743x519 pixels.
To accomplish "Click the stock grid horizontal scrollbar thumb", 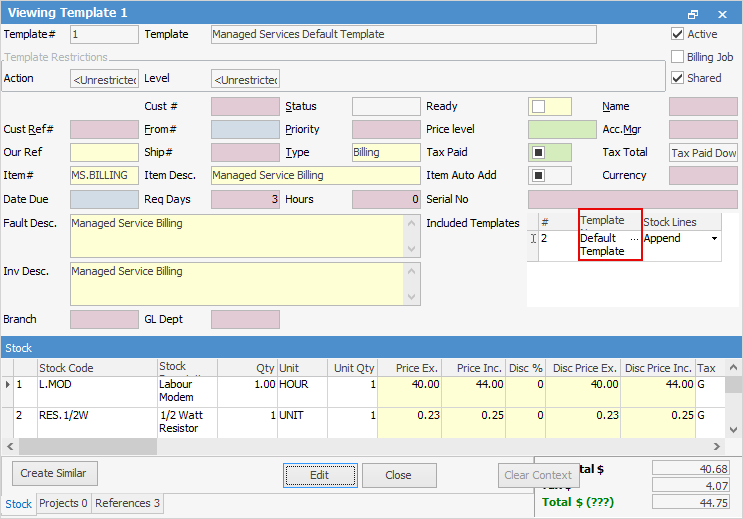I will tap(88, 446).
